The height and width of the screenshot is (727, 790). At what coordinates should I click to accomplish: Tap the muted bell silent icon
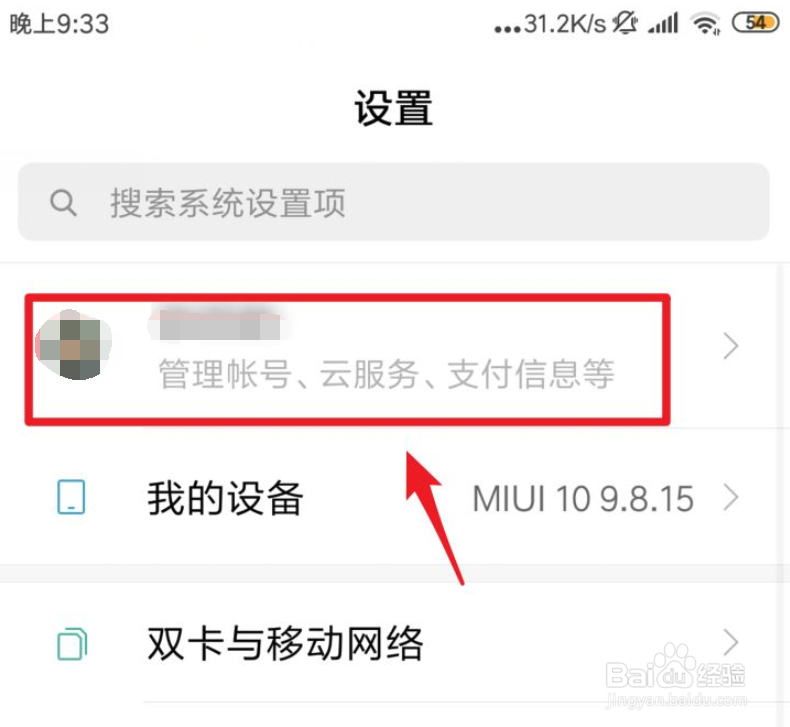pos(625,23)
